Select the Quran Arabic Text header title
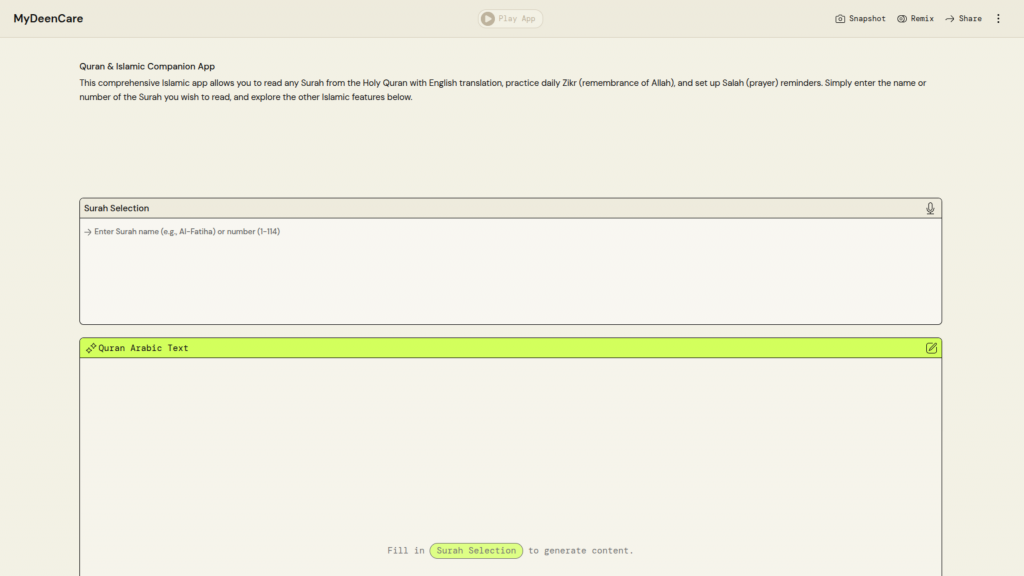Image resolution: width=1024 pixels, height=576 pixels. (143, 348)
